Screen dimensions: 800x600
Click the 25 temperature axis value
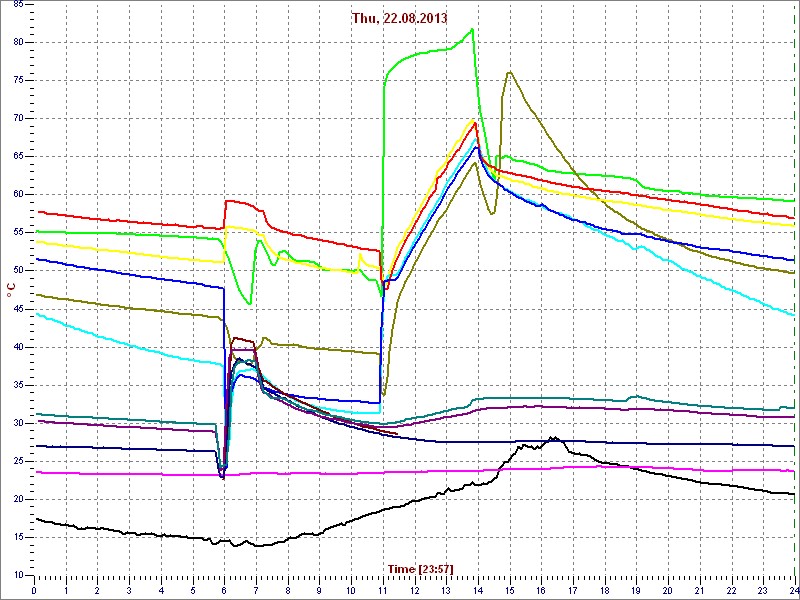pos(17,461)
